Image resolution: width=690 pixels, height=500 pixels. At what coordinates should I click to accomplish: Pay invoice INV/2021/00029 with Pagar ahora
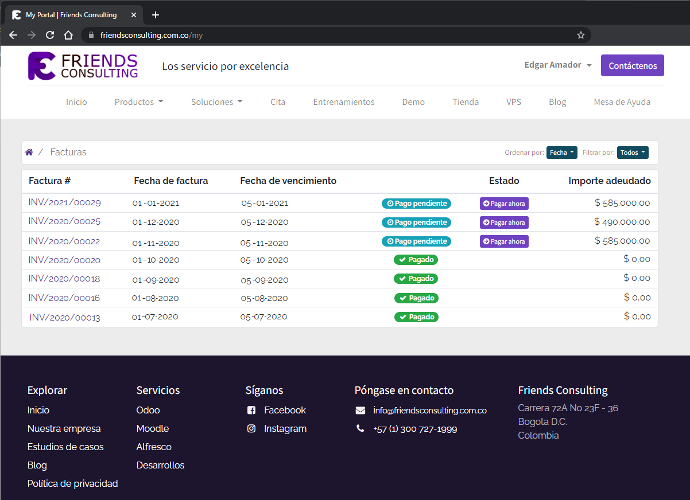point(504,203)
